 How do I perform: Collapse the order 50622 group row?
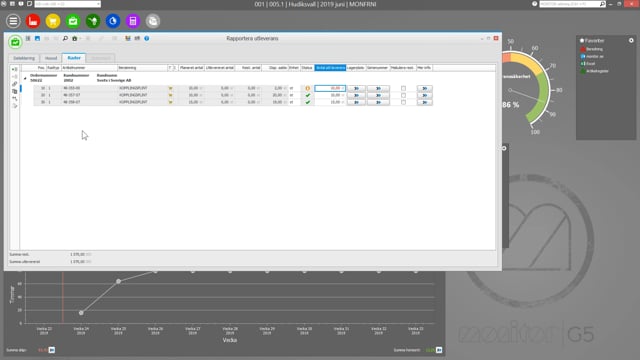point(25,78)
